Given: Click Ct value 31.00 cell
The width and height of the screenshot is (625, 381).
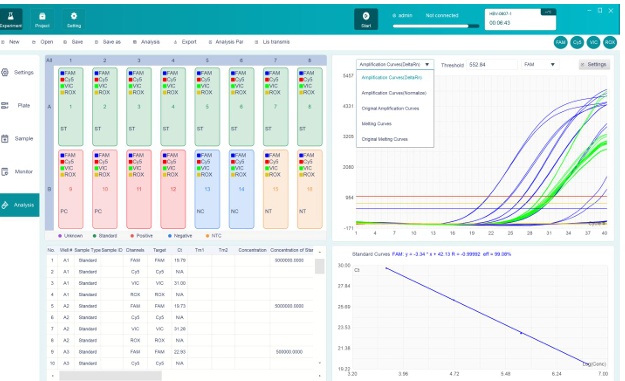Looking at the screenshot, I should pyautogui.click(x=180, y=283).
